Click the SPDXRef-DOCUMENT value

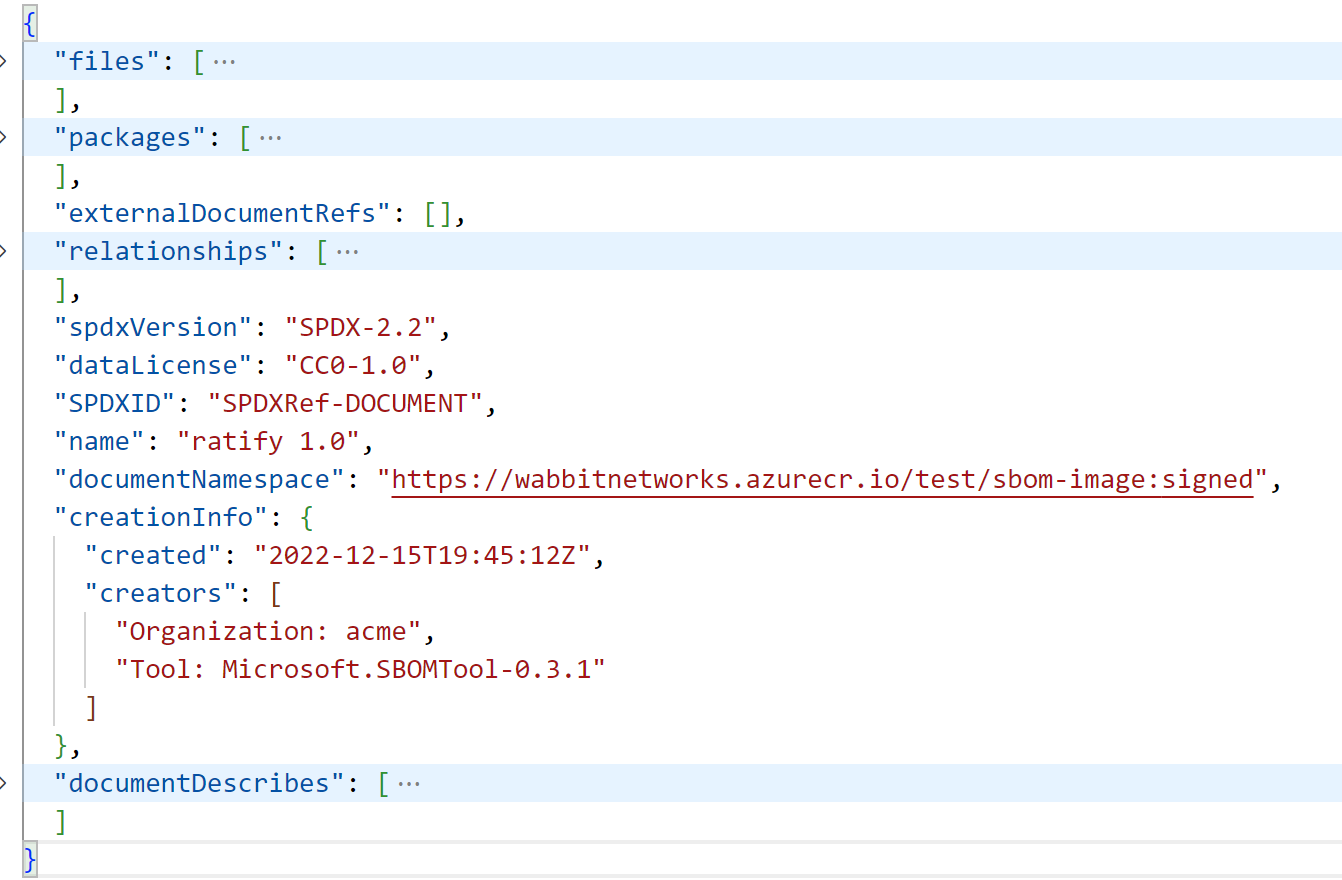(x=348, y=403)
